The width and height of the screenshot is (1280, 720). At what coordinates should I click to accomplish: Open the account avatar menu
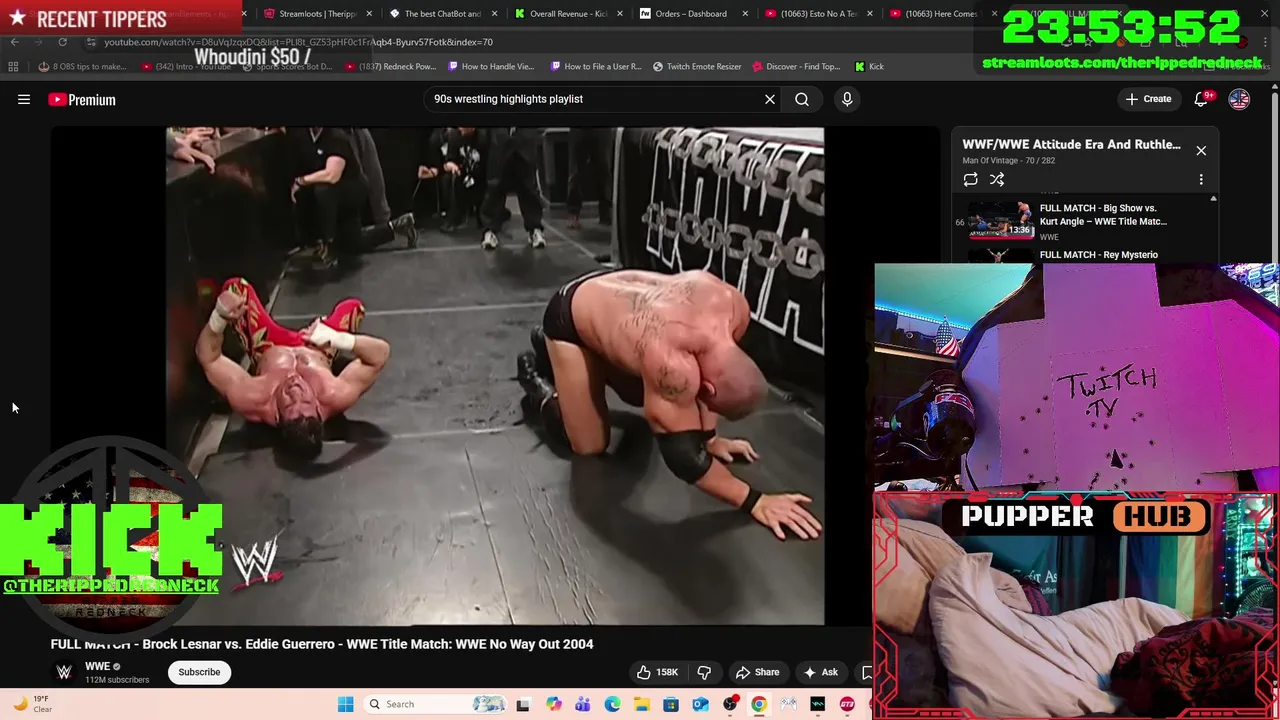(x=1239, y=99)
